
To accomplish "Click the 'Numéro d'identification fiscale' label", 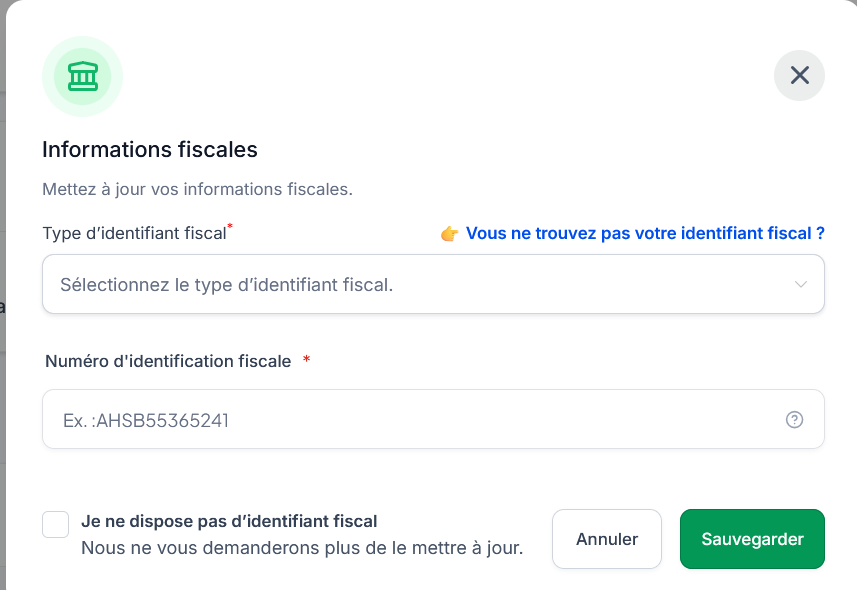I will pyautogui.click(x=168, y=361).
